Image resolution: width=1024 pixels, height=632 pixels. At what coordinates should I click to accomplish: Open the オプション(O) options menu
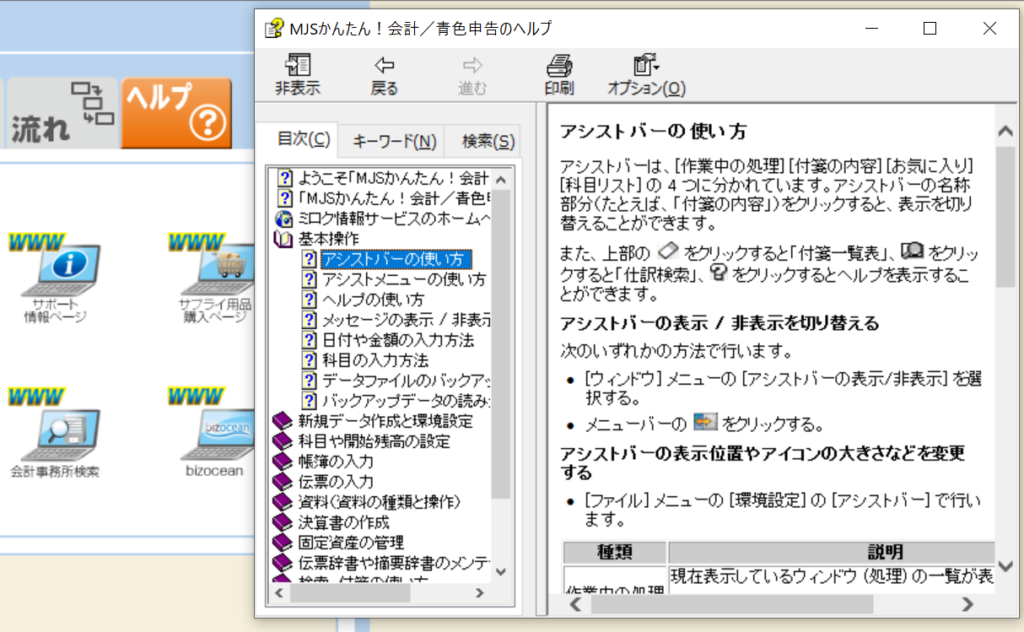(x=646, y=75)
